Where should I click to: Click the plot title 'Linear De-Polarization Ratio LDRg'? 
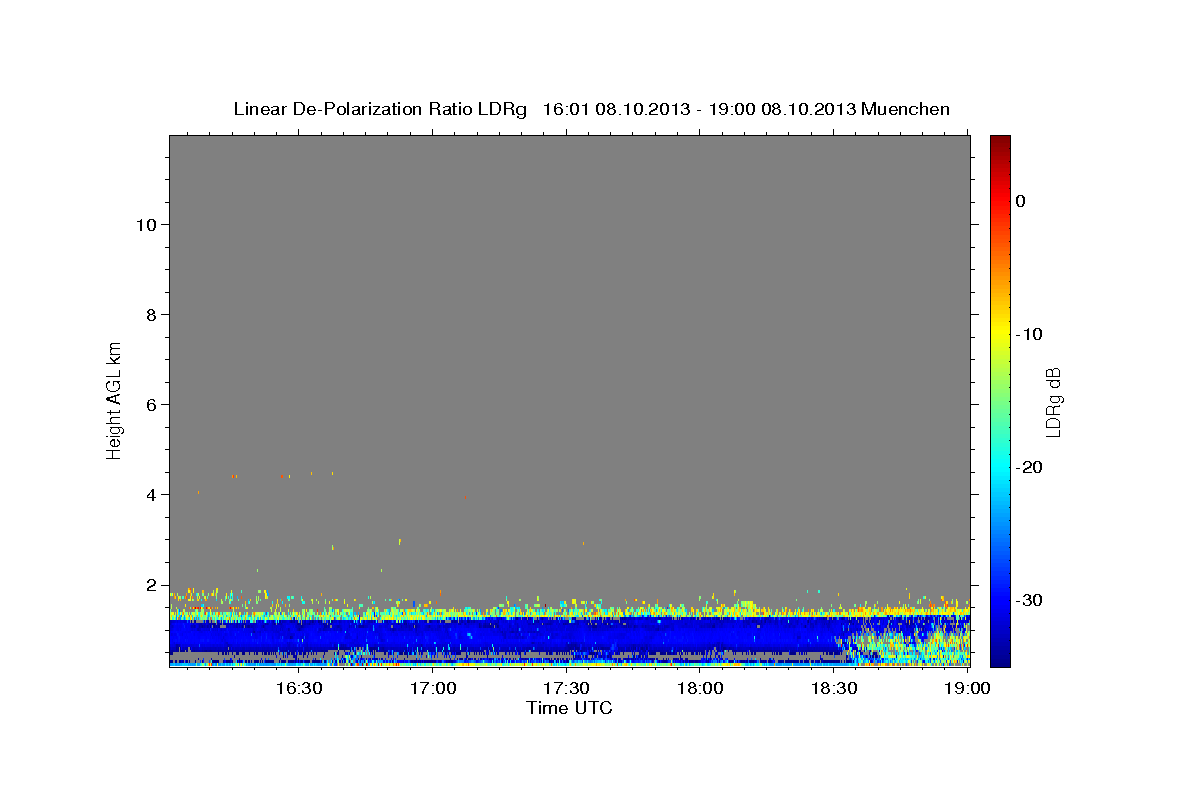pyautogui.click(x=379, y=109)
